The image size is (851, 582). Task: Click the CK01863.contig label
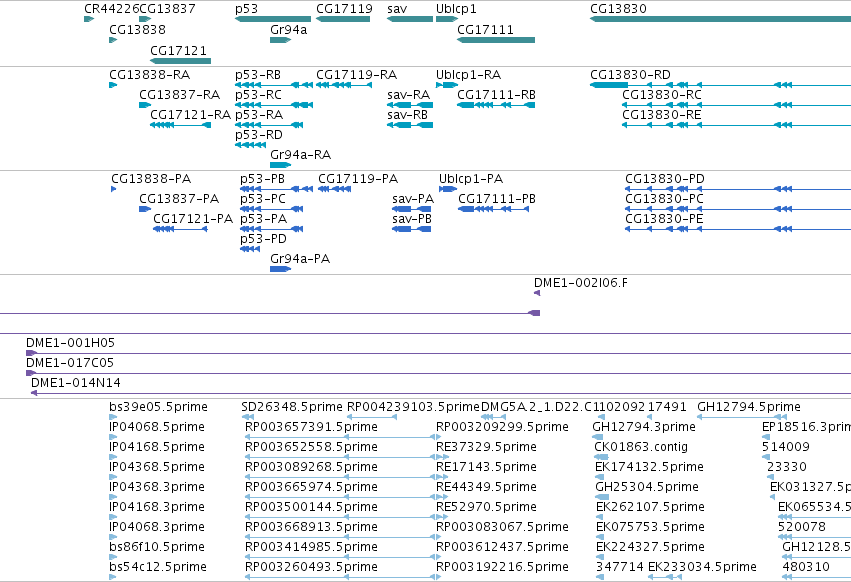(x=641, y=447)
